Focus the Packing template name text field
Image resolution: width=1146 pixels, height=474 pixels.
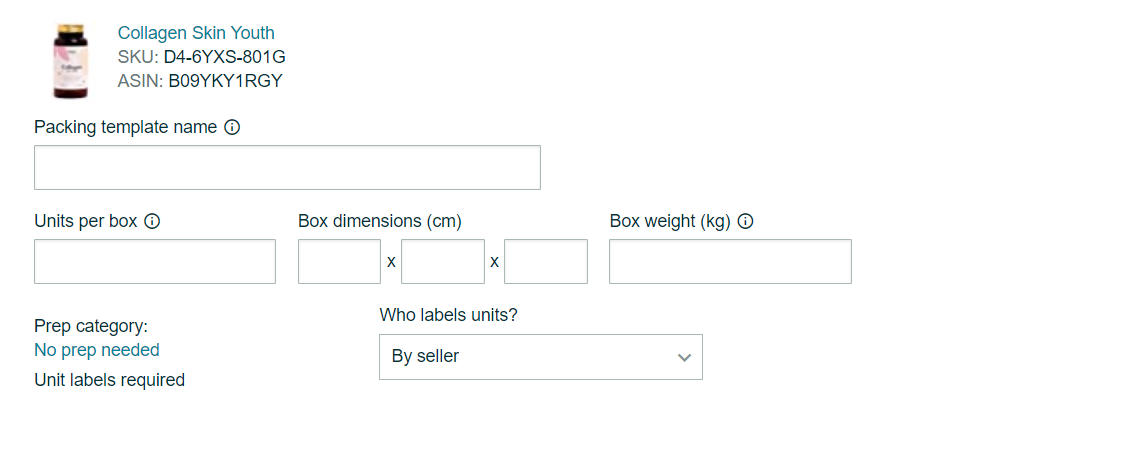point(287,167)
